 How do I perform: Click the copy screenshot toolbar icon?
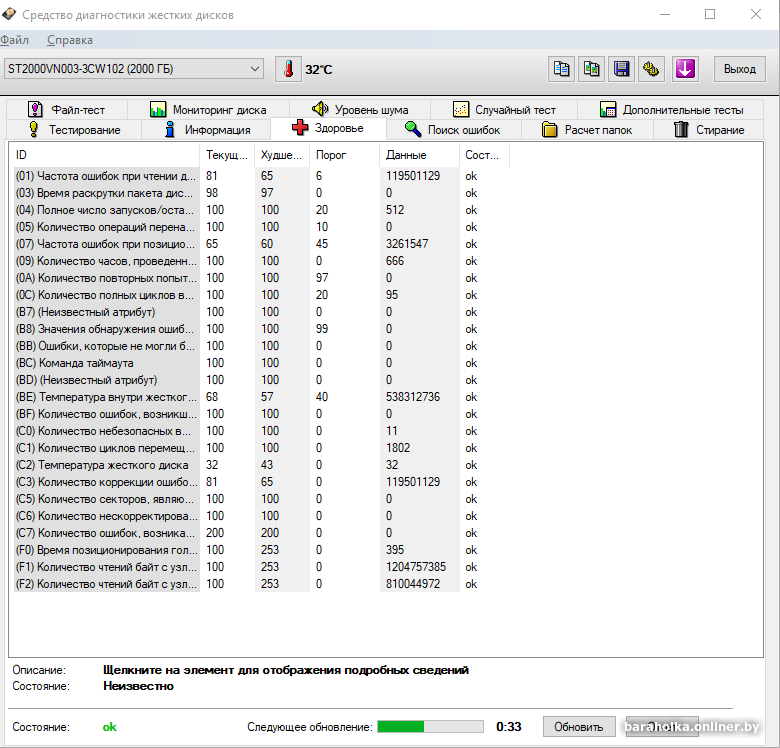(592, 69)
